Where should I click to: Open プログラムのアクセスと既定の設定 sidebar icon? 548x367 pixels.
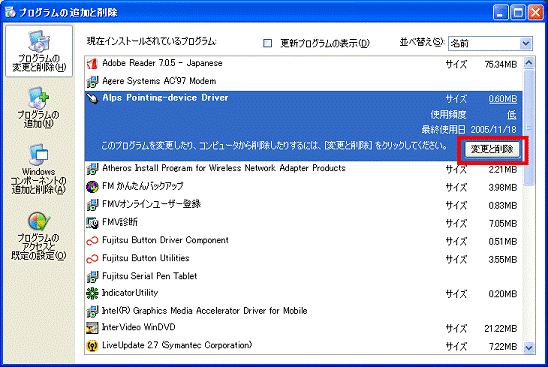[x=39, y=236]
